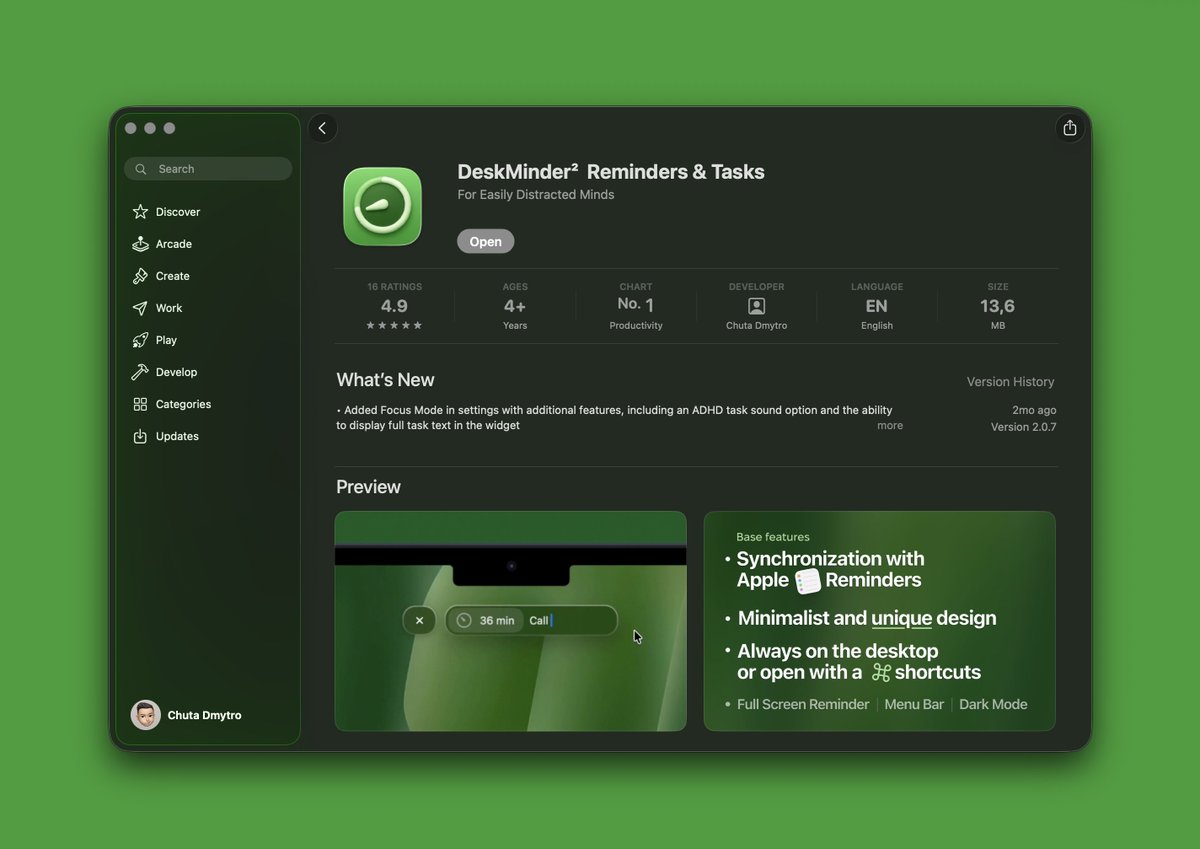Open the Base features preview image

pos(879,621)
